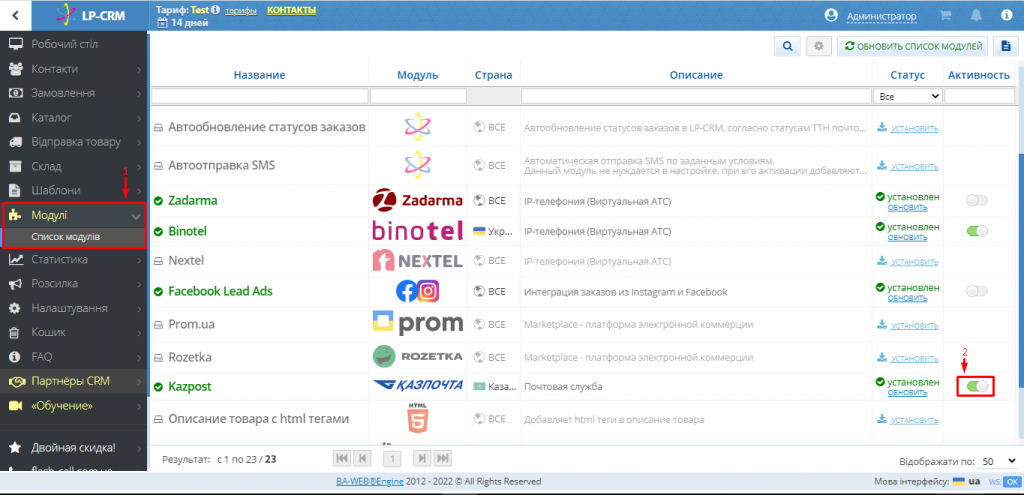Open the КОНТАКТЫ link in the header

coord(291,10)
